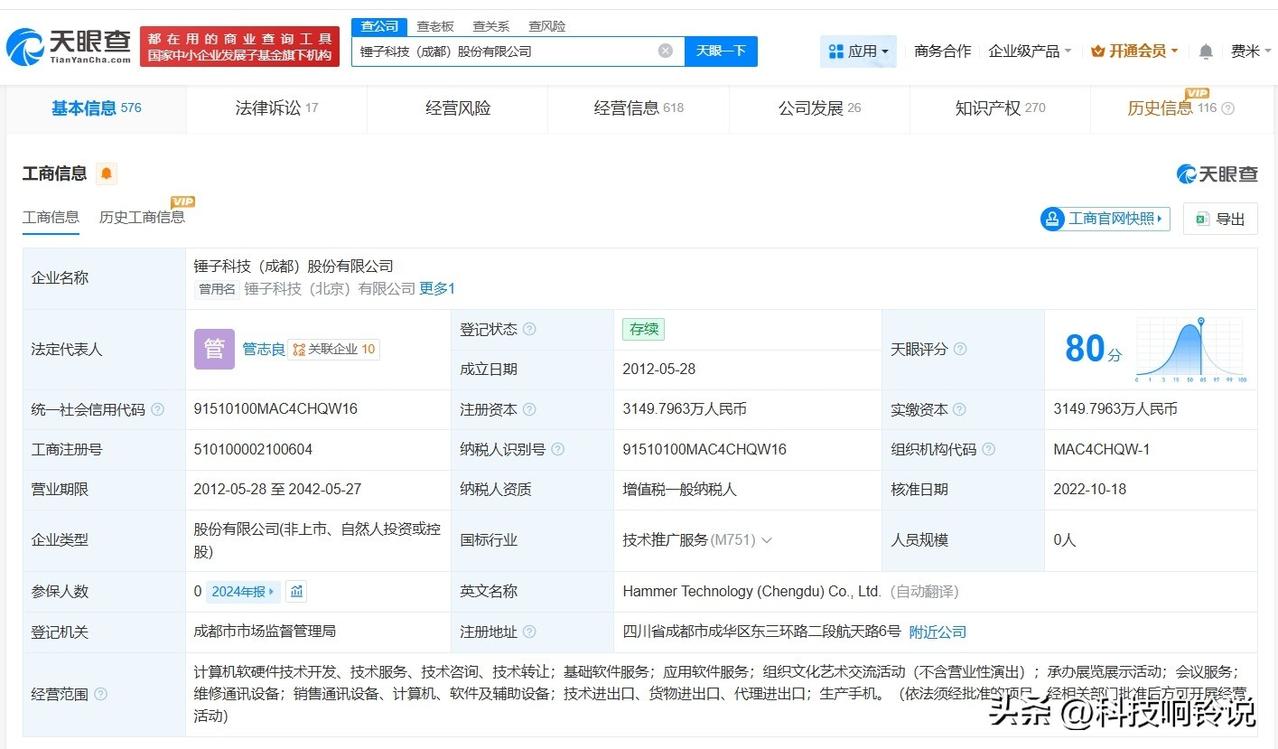Click the 导出 export button
The height and width of the screenshot is (749, 1278).
pos(1220,219)
